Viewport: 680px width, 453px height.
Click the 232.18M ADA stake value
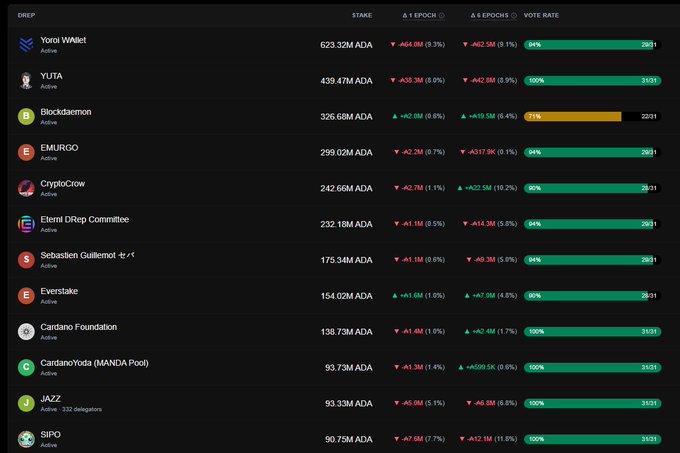346,225
